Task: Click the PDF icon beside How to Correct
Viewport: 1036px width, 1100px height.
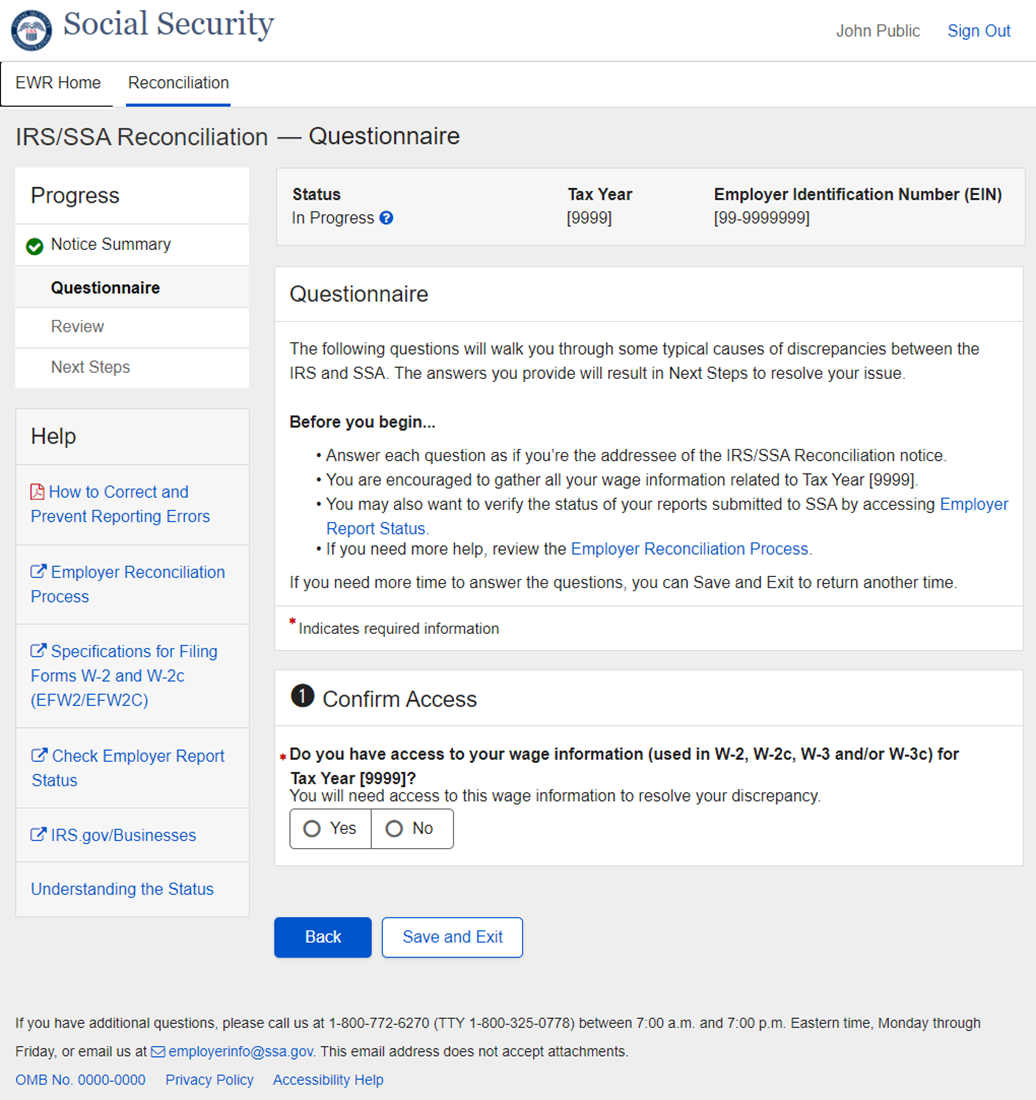Action: coord(38,492)
